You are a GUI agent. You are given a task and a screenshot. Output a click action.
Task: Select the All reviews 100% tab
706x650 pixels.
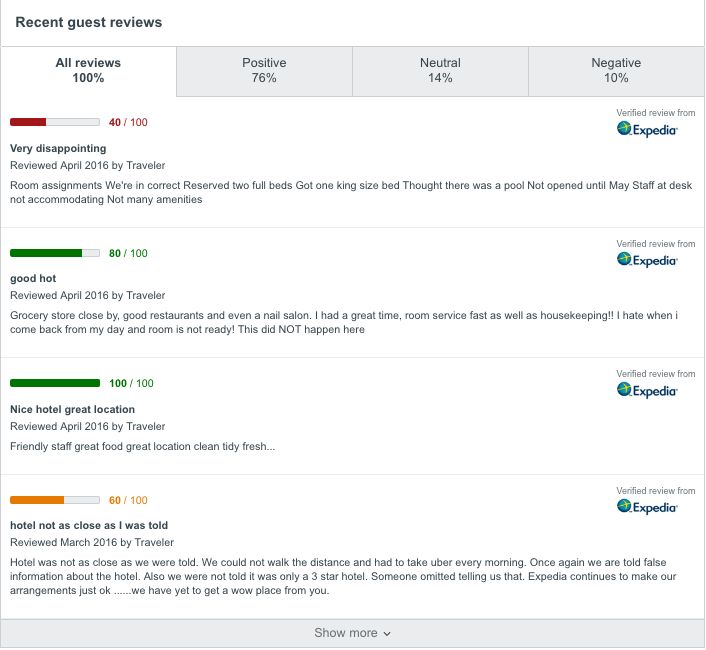88,71
